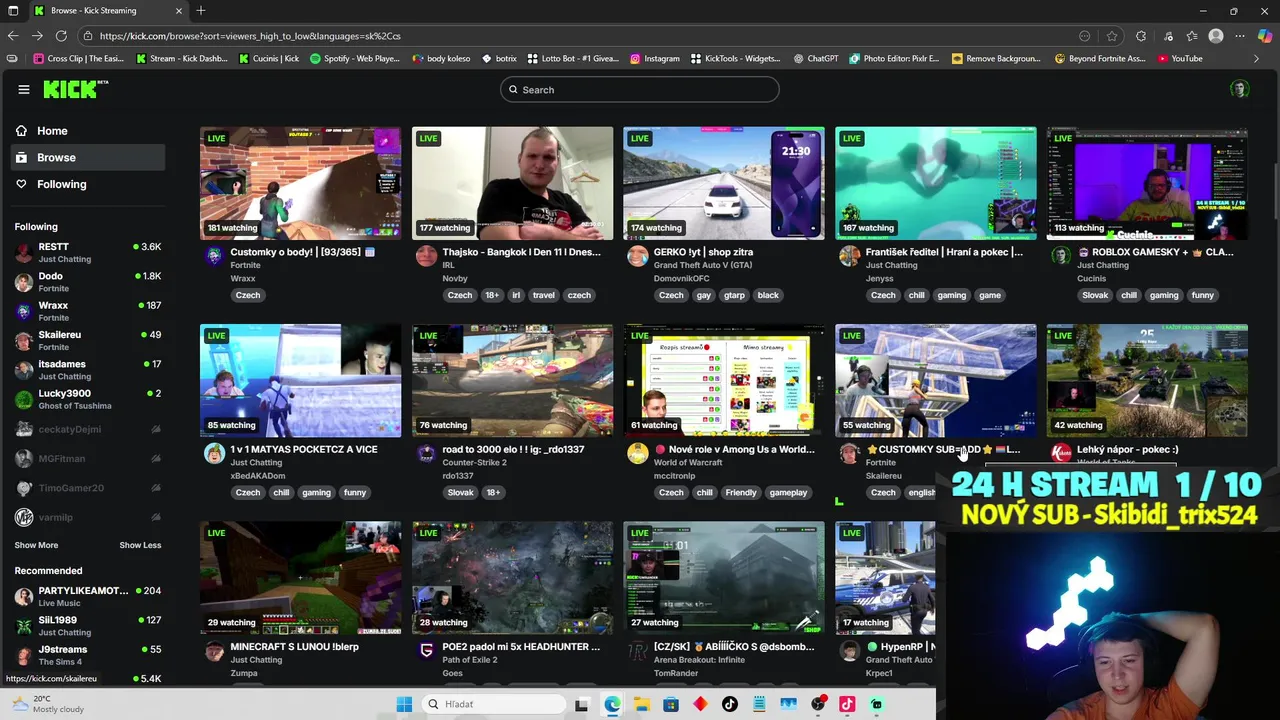Open J9streams recommended channel

tap(88, 655)
